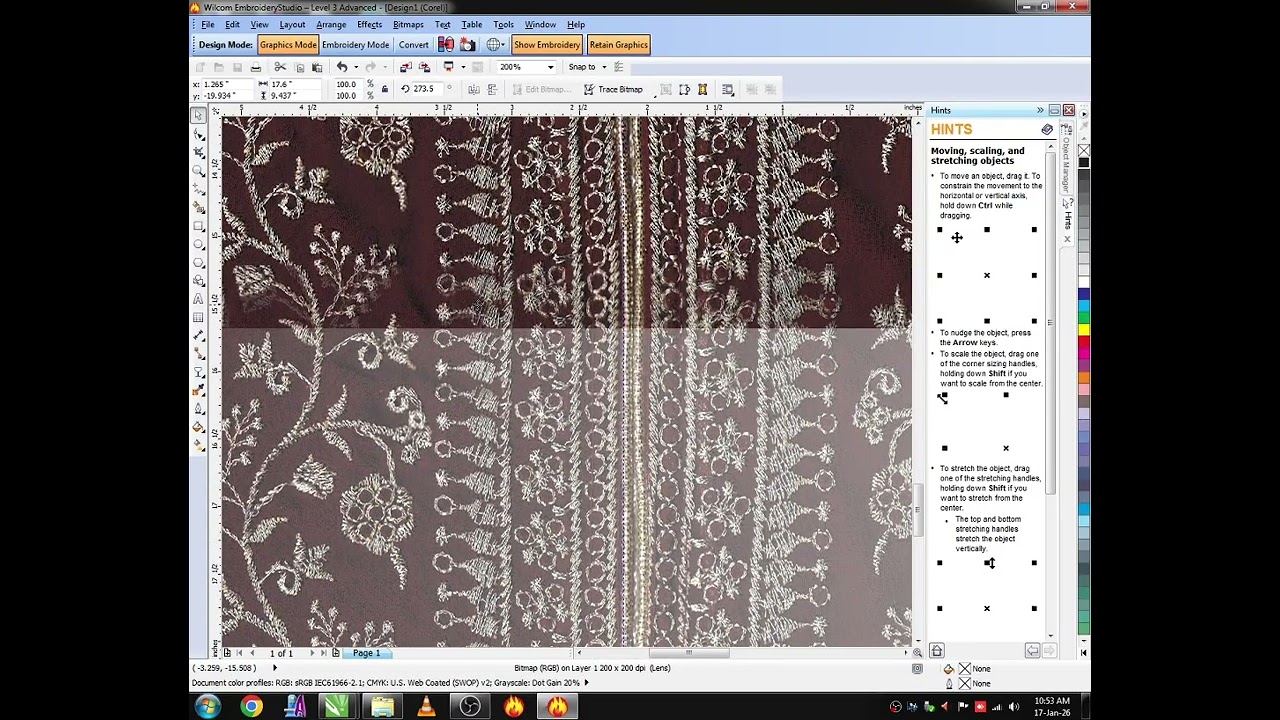This screenshot has height=720, width=1280.
Task: Select the Page 1 tab
Action: [x=366, y=653]
